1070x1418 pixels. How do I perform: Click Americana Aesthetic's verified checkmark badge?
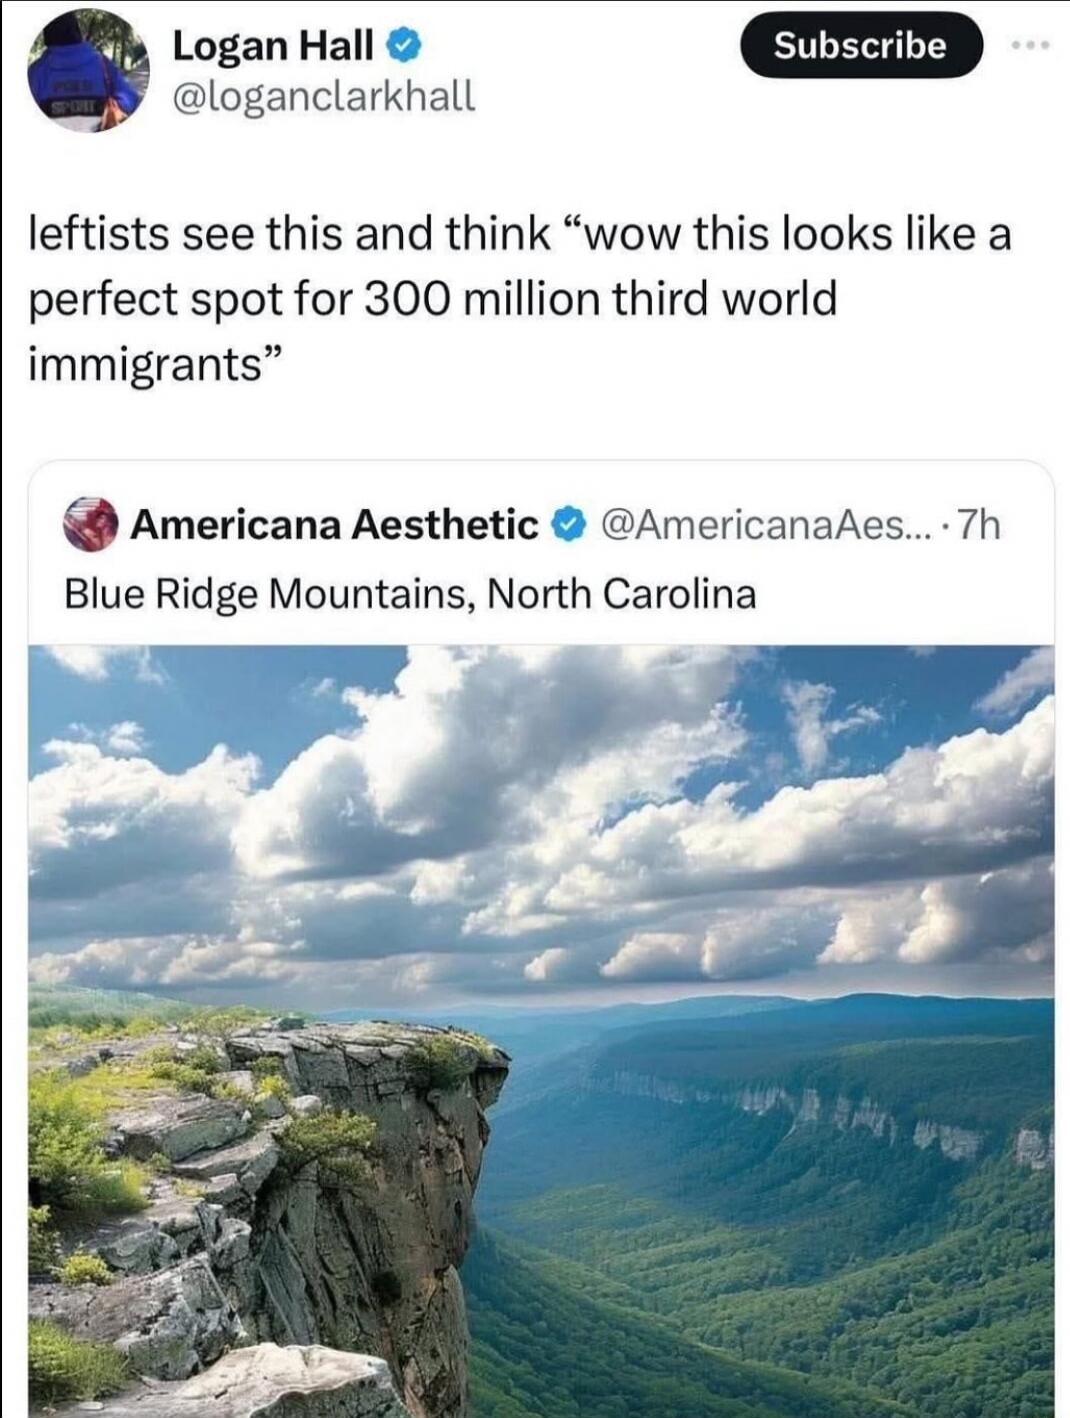pos(569,524)
